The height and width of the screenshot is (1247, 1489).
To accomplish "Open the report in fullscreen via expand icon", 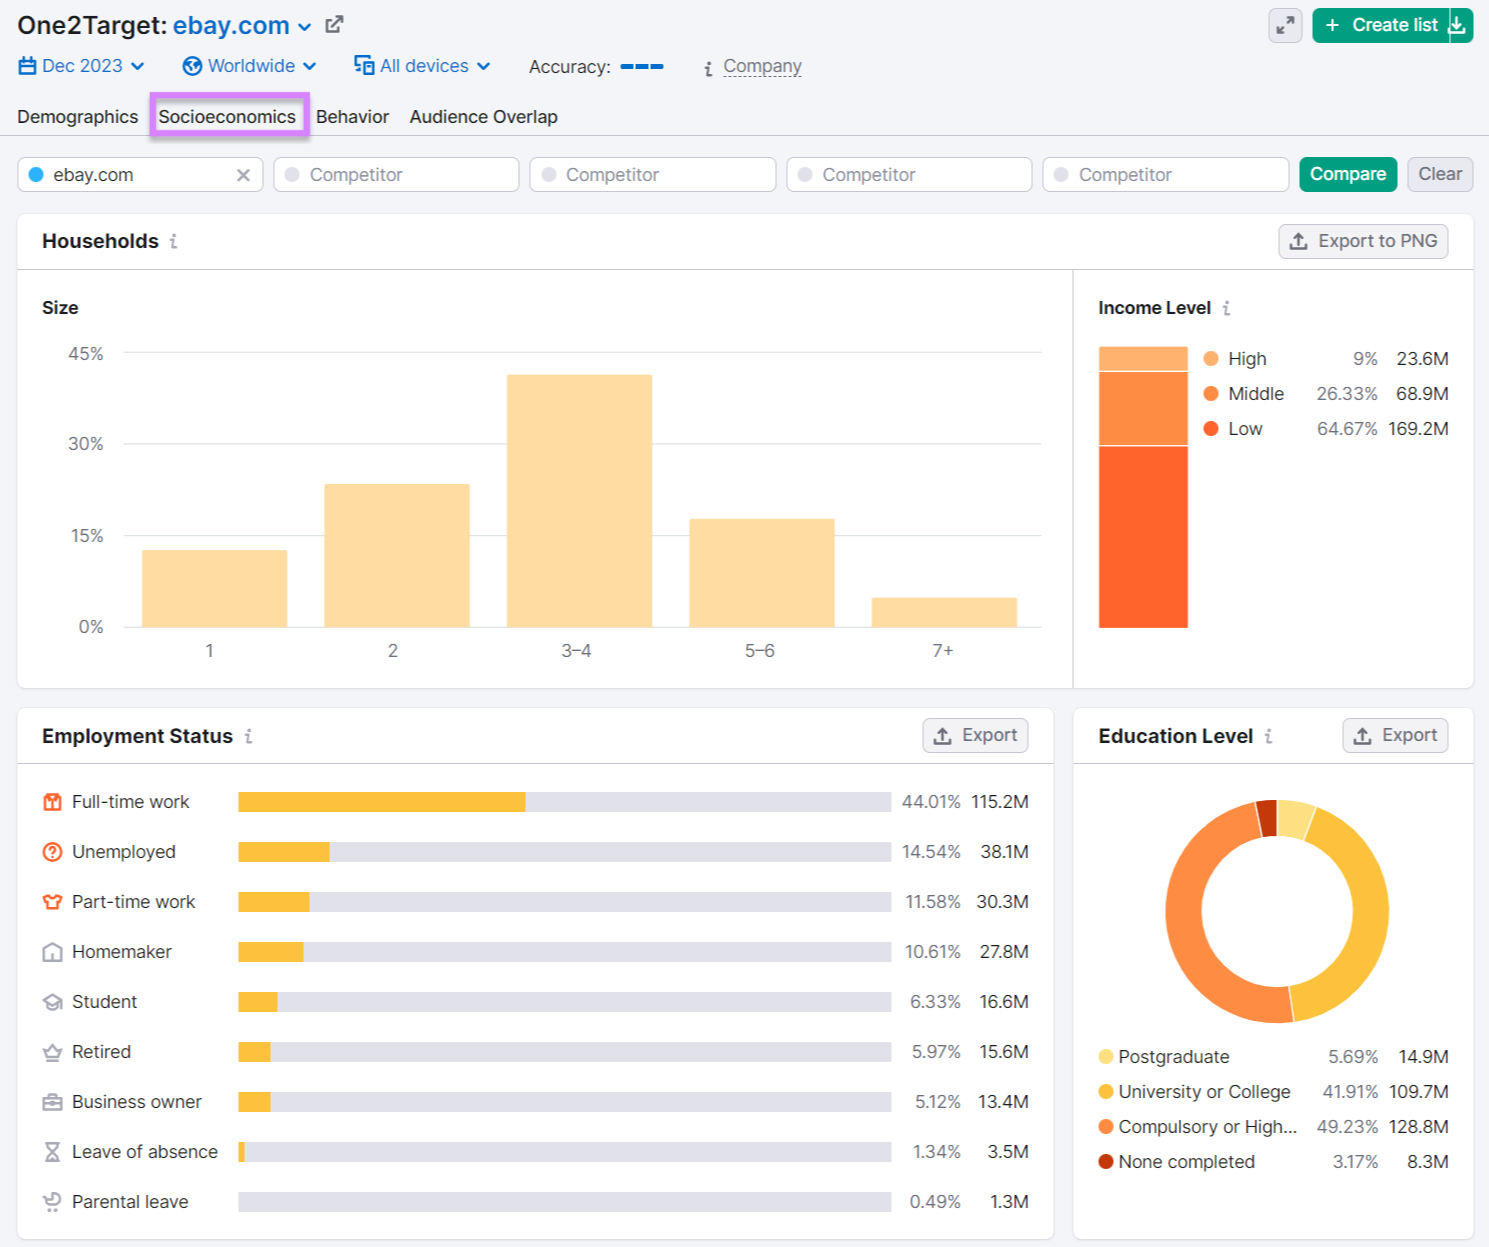I will click(x=1285, y=25).
